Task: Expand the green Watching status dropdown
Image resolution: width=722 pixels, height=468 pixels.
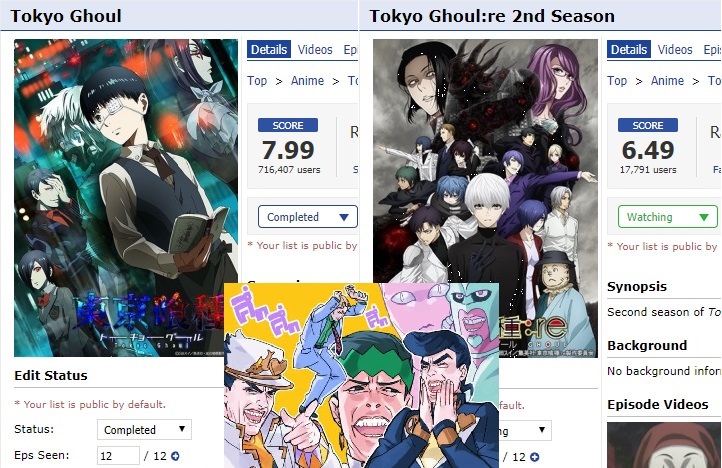Action: click(x=667, y=217)
